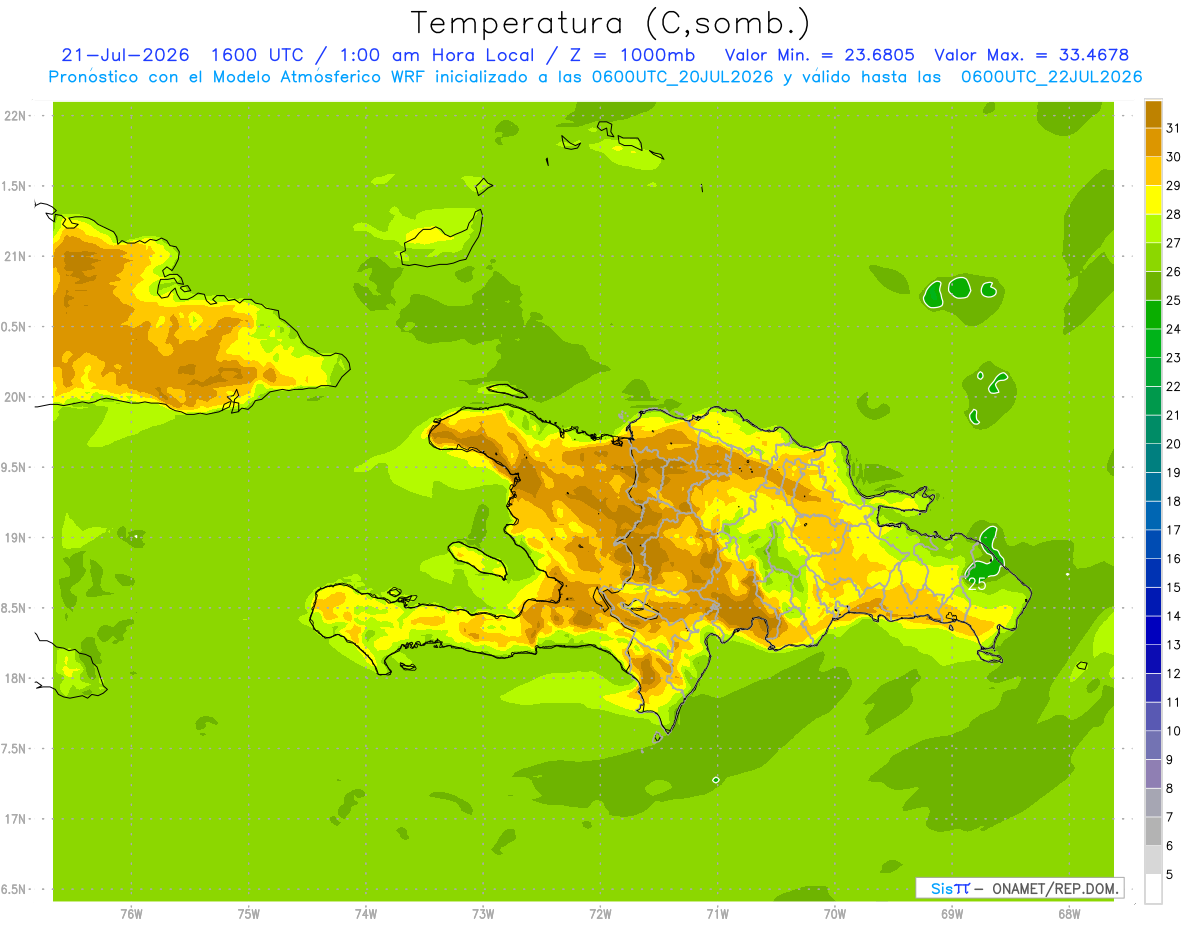Click the "74W" longitude axis label
This screenshot has height=927, width=1200.
365,914
